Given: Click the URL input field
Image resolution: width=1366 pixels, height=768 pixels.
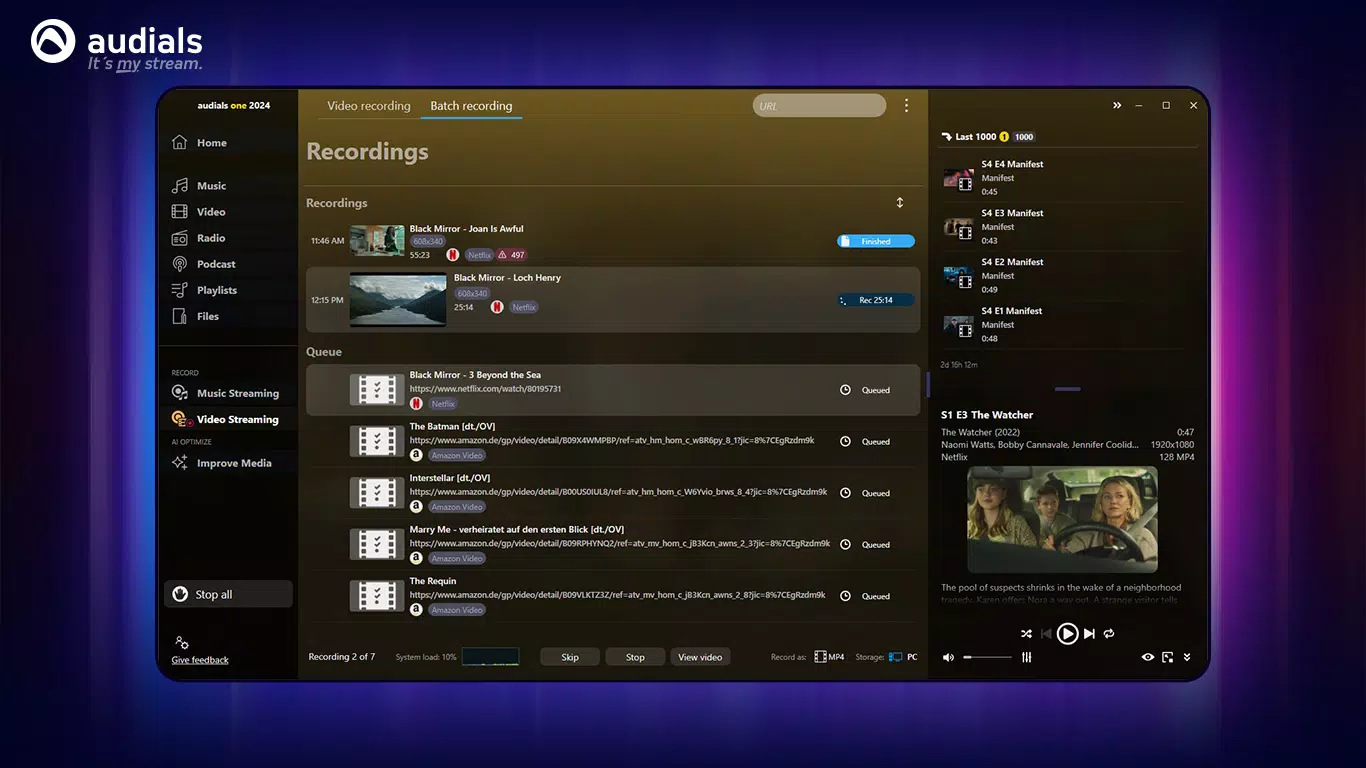Looking at the screenshot, I should (x=819, y=106).
